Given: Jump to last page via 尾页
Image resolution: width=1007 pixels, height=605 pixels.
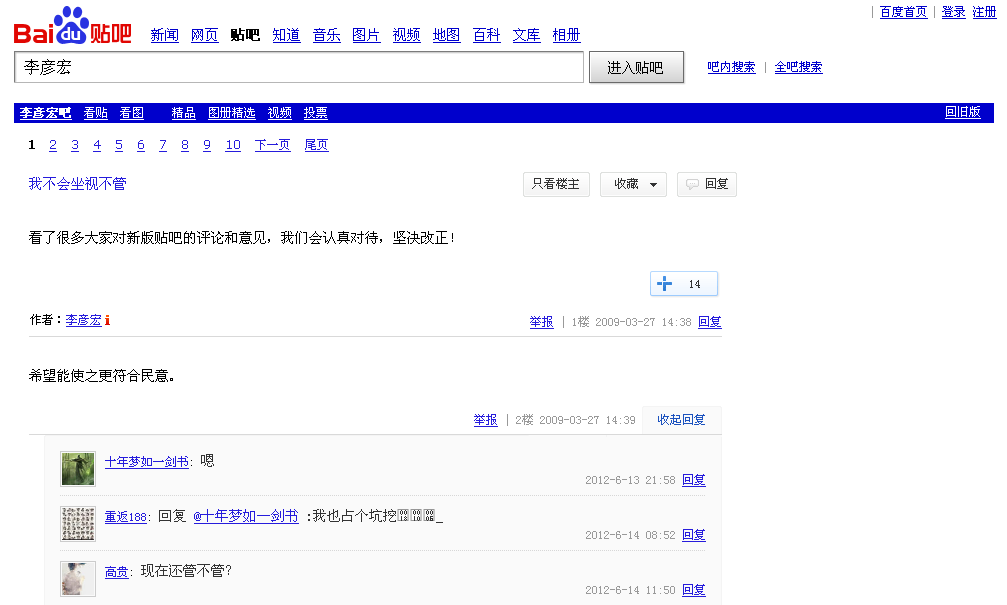Looking at the screenshot, I should pyautogui.click(x=317, y=145).
